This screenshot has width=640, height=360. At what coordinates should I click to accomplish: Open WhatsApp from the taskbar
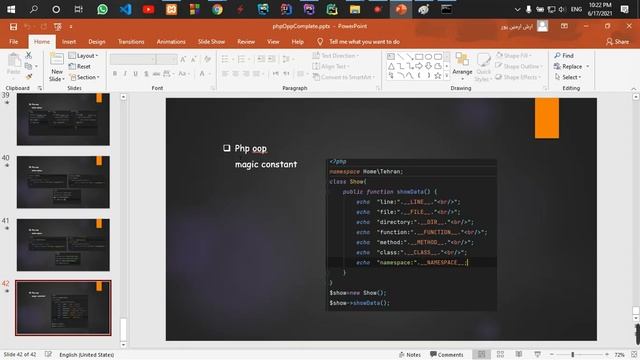tap(102, 9)
